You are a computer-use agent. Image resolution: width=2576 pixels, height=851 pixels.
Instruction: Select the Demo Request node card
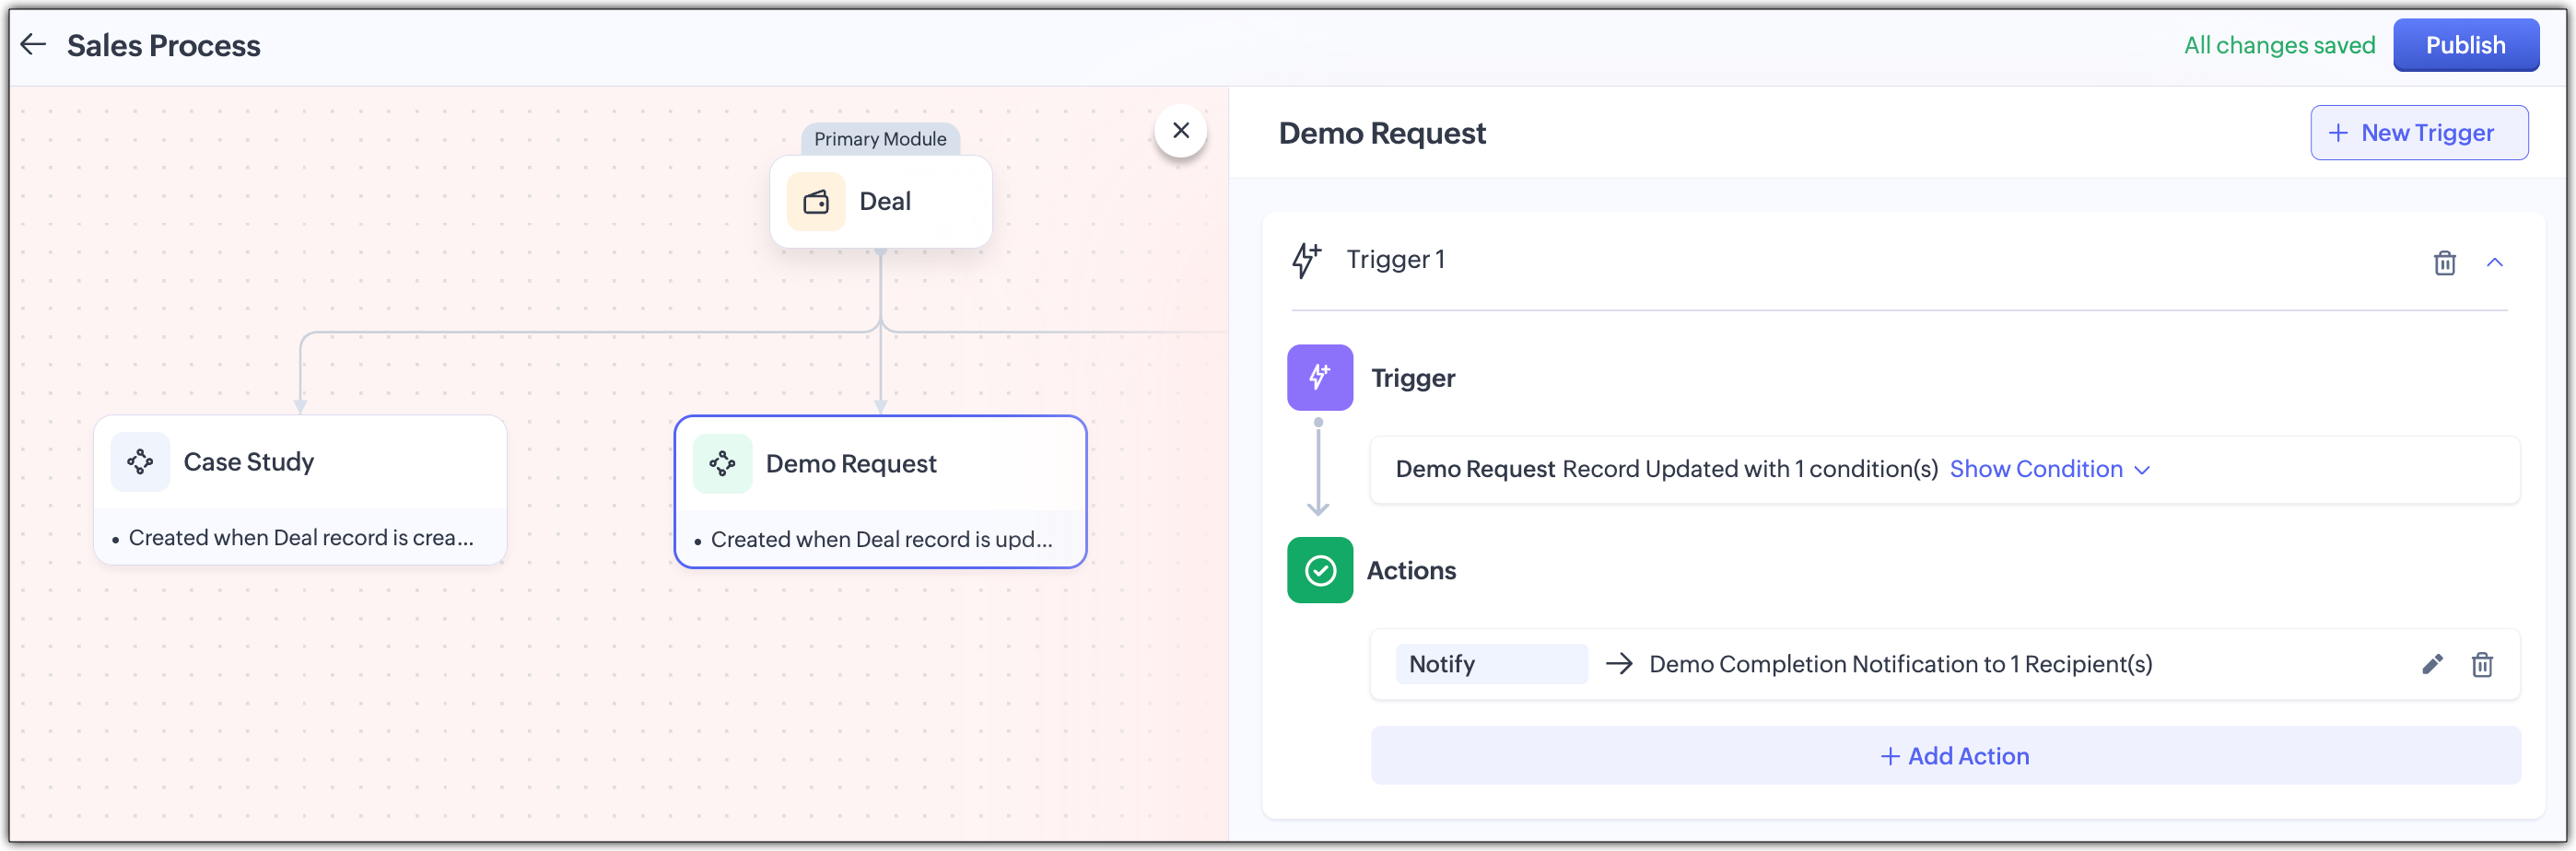tap(880, 492)
